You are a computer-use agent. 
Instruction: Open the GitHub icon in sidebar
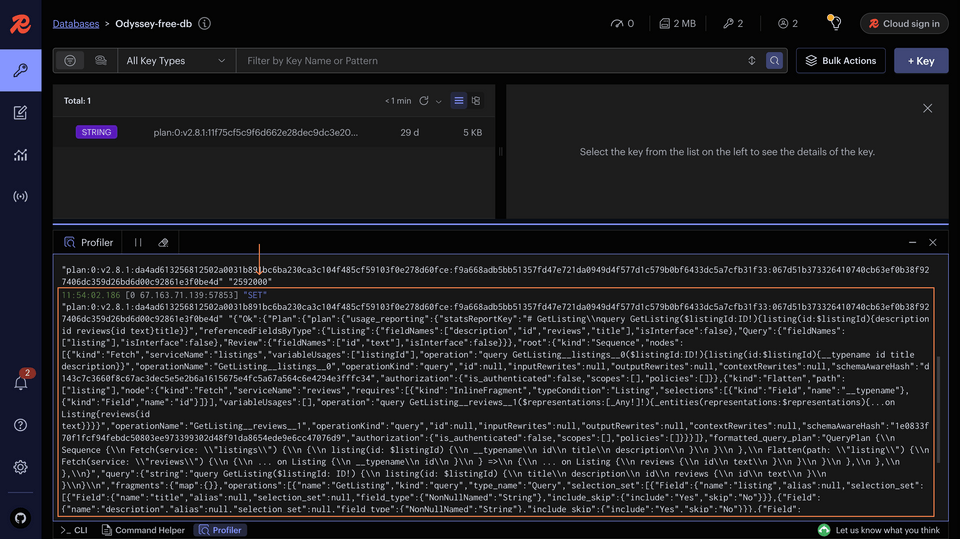(20, 518)
